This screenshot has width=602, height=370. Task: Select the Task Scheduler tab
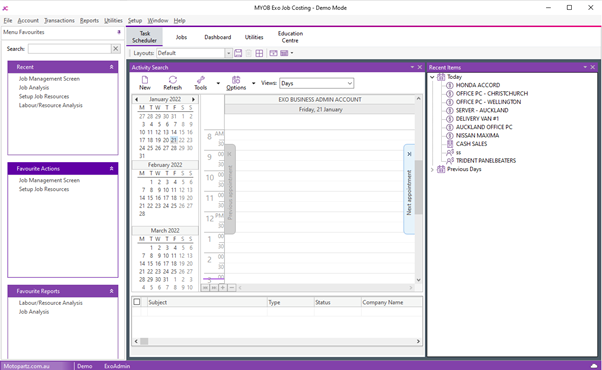(x=144, y=37)
